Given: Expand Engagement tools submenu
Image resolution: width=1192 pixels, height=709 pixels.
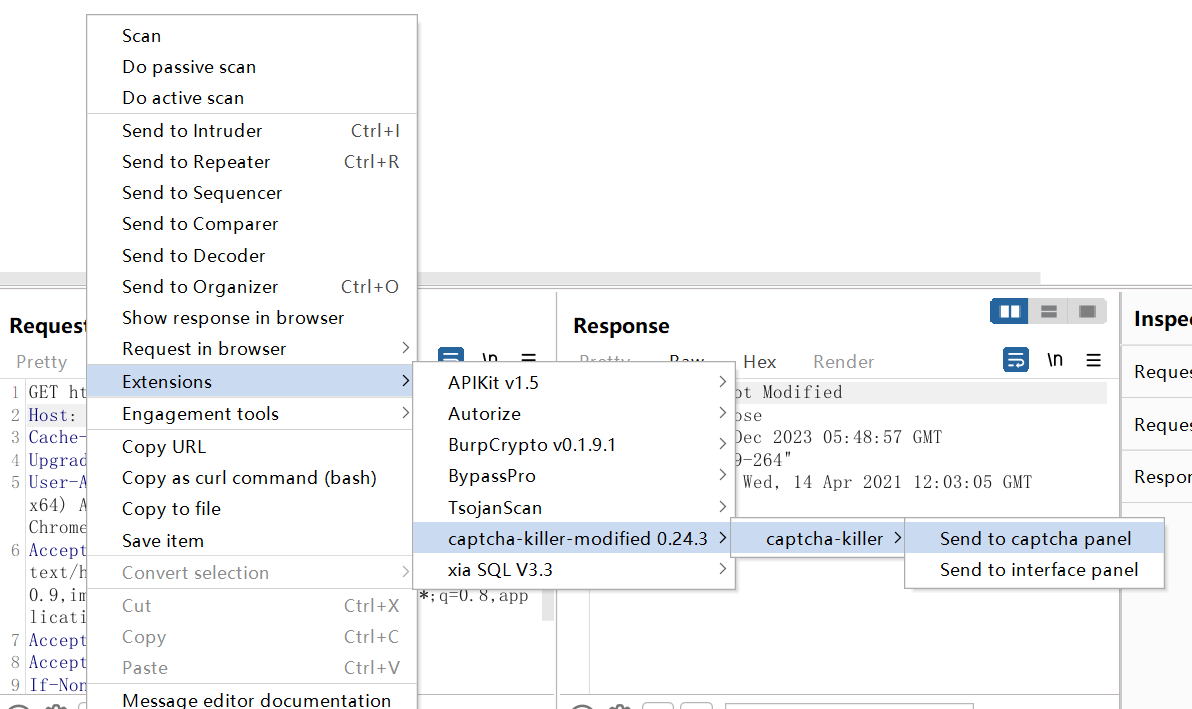Looking at the screenshot, I should [x=252, y=413].
